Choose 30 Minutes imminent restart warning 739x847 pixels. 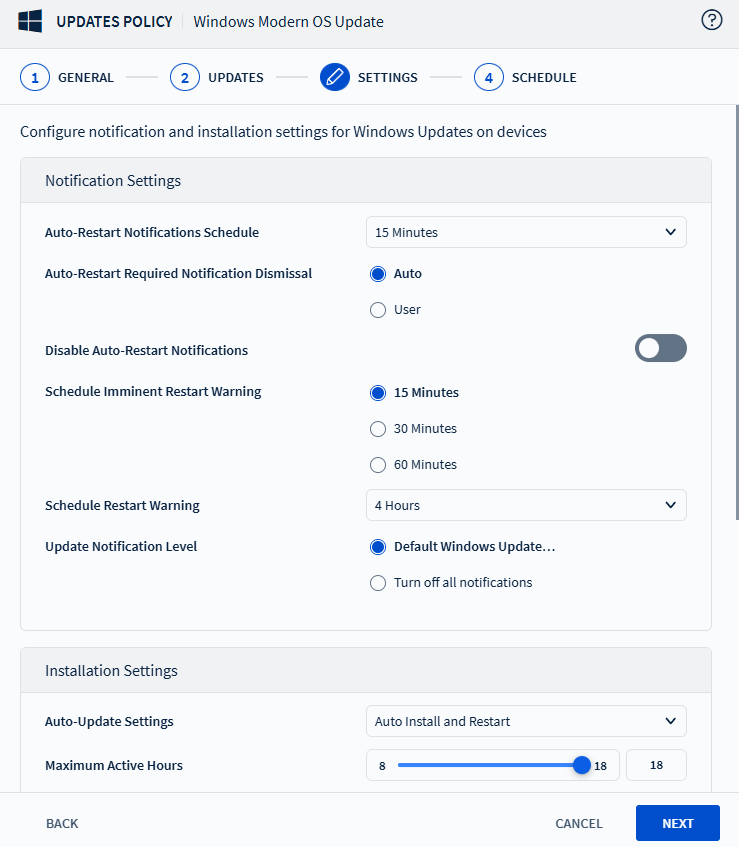(378, 429)
